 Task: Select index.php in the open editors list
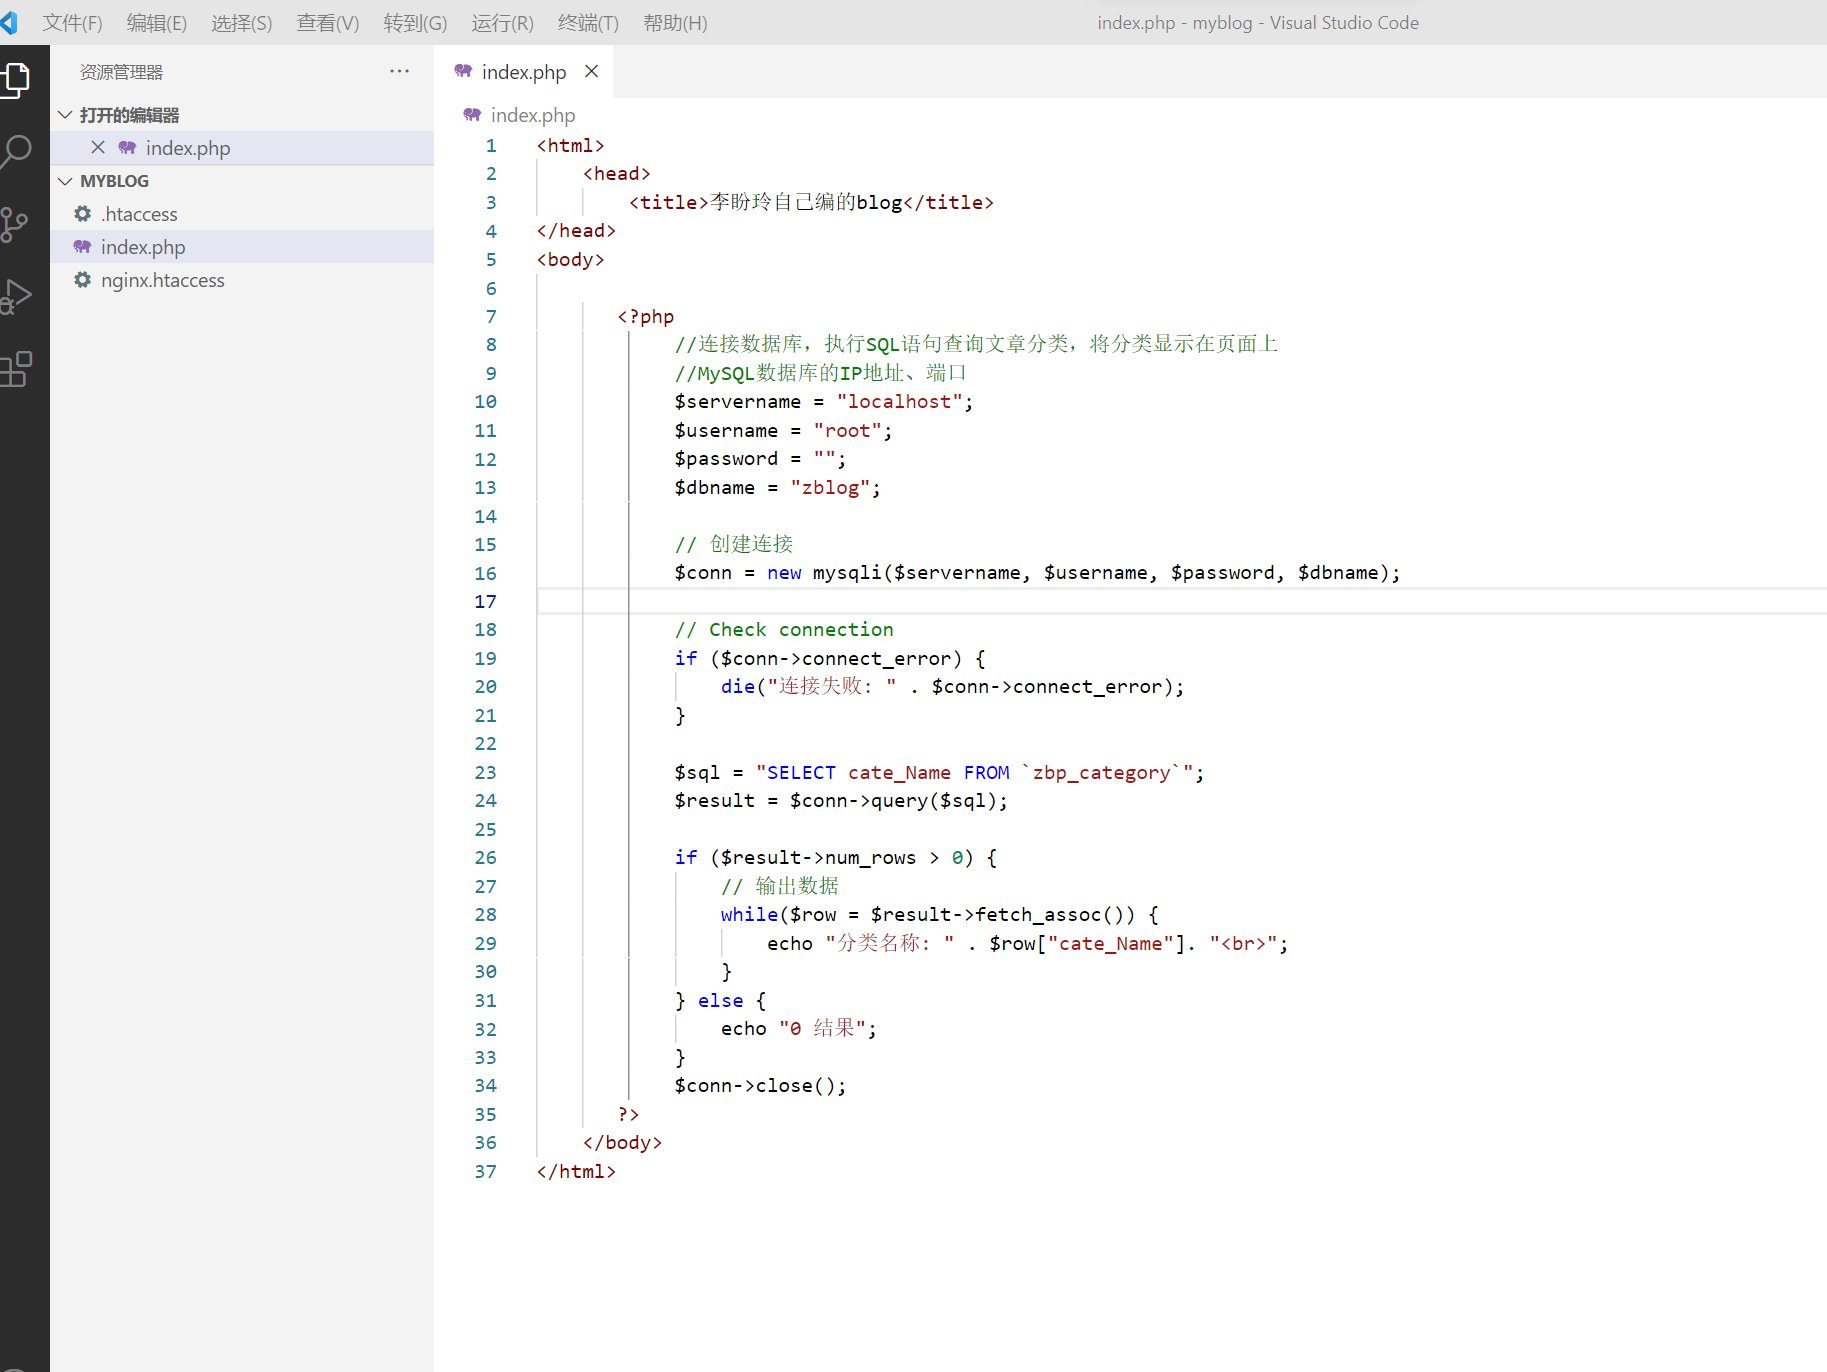point(242,147)
